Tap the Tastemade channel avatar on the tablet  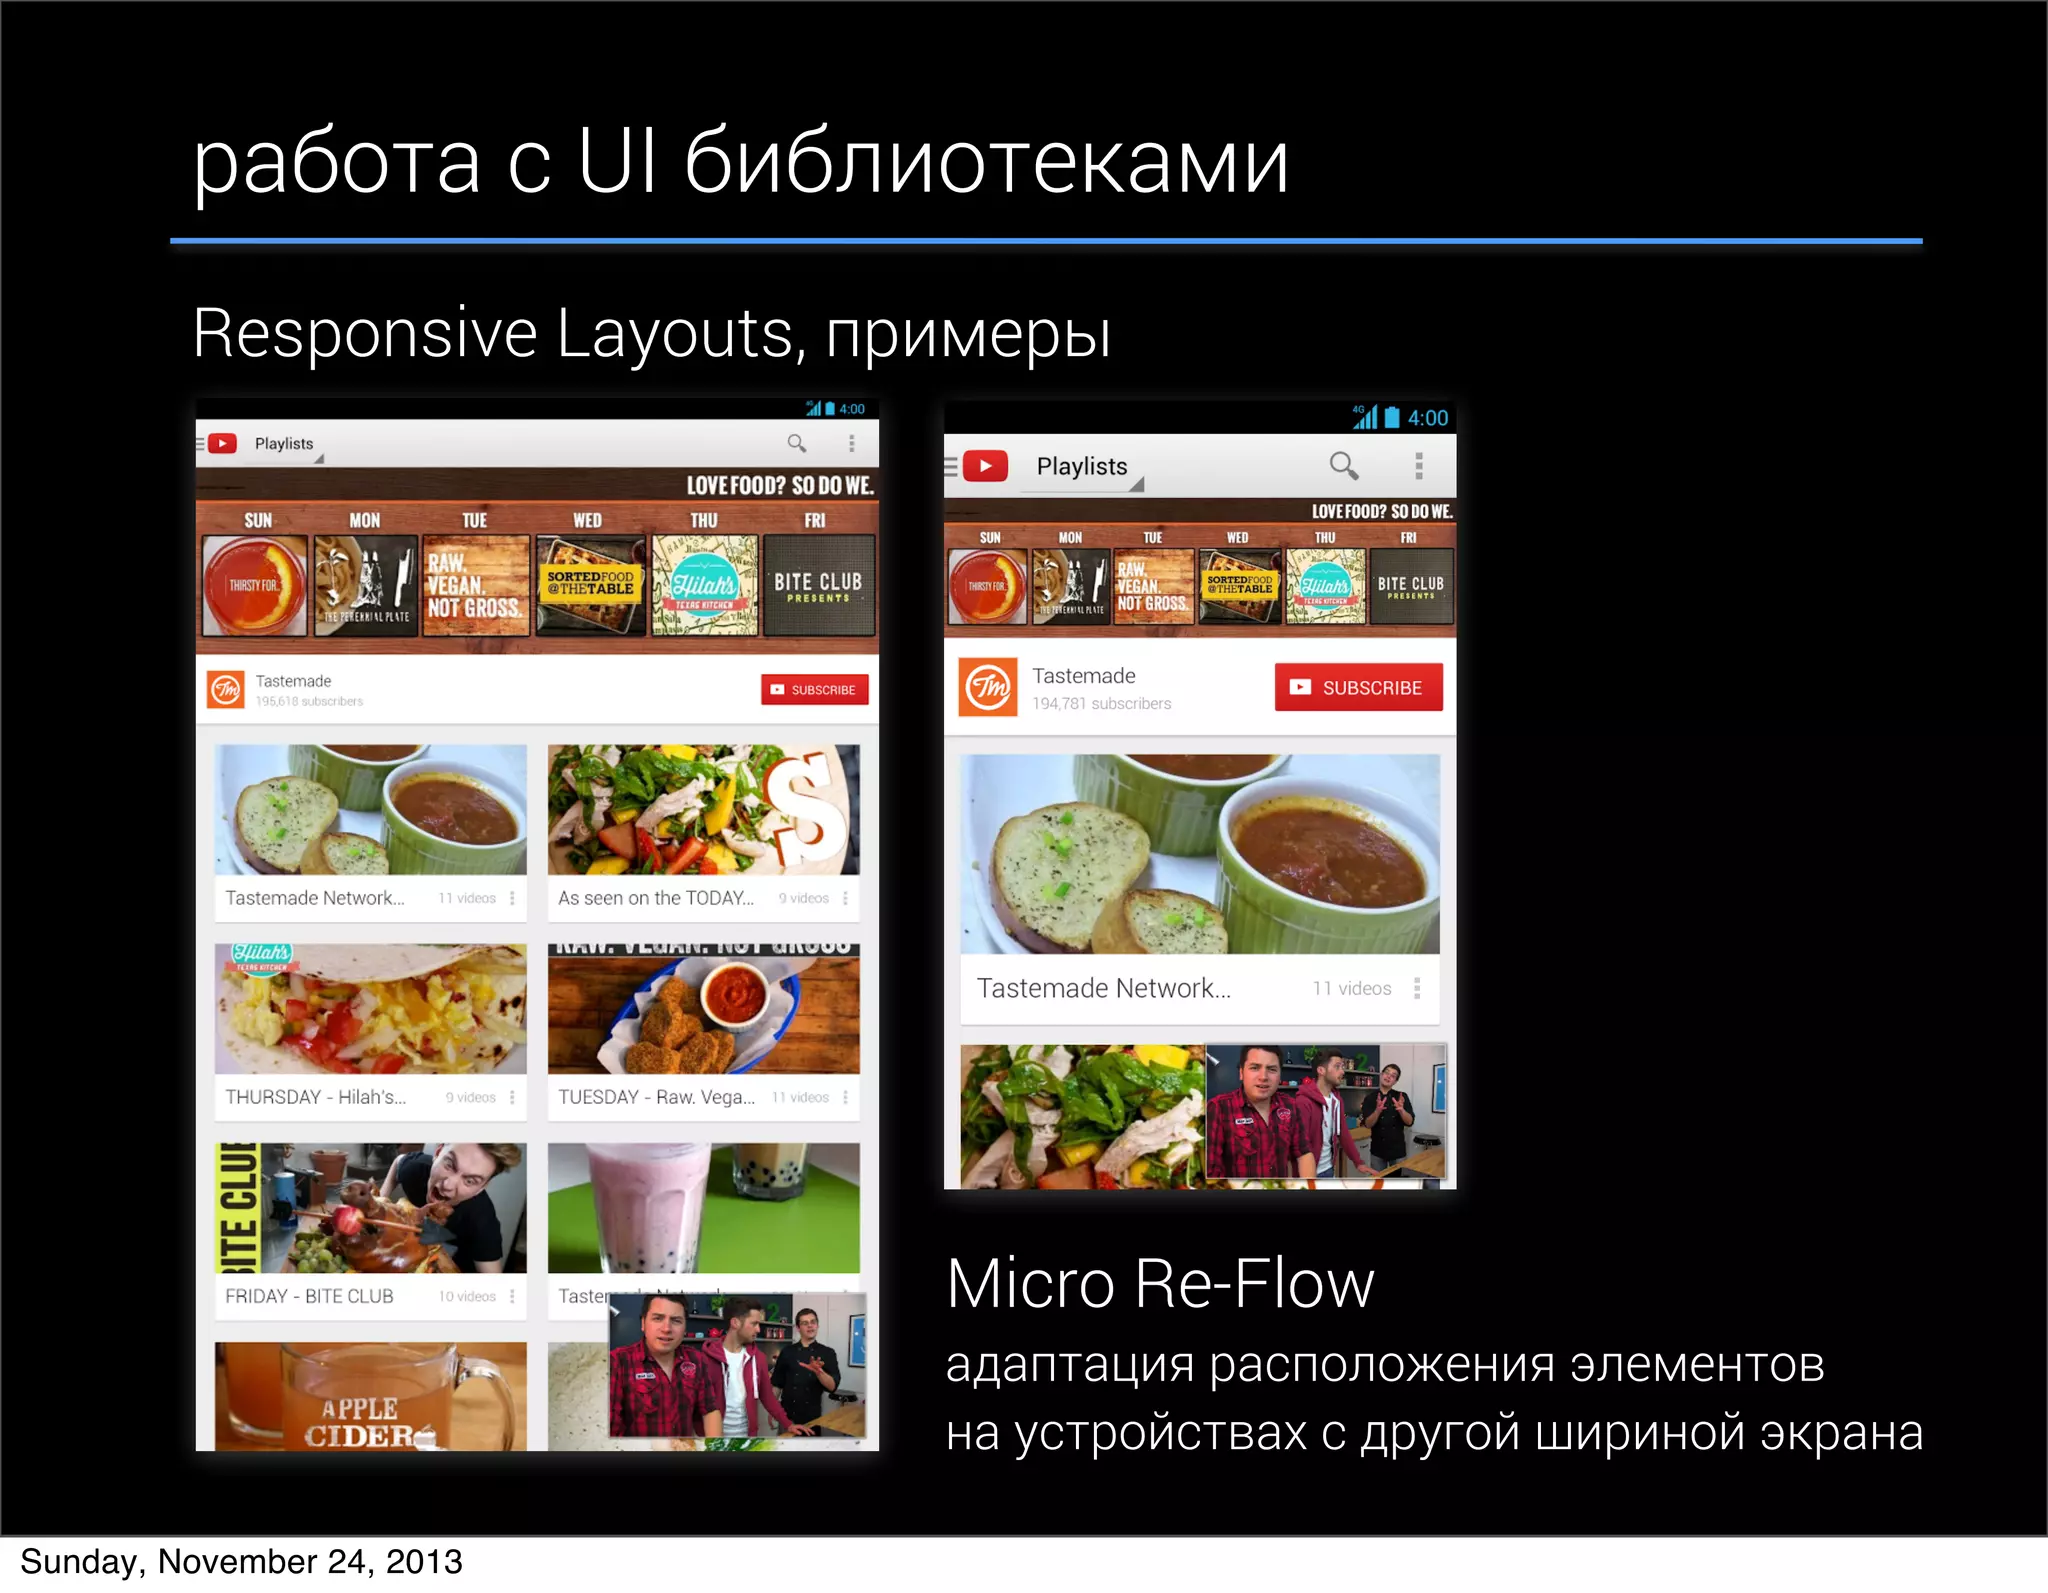[x=226, y=689]
